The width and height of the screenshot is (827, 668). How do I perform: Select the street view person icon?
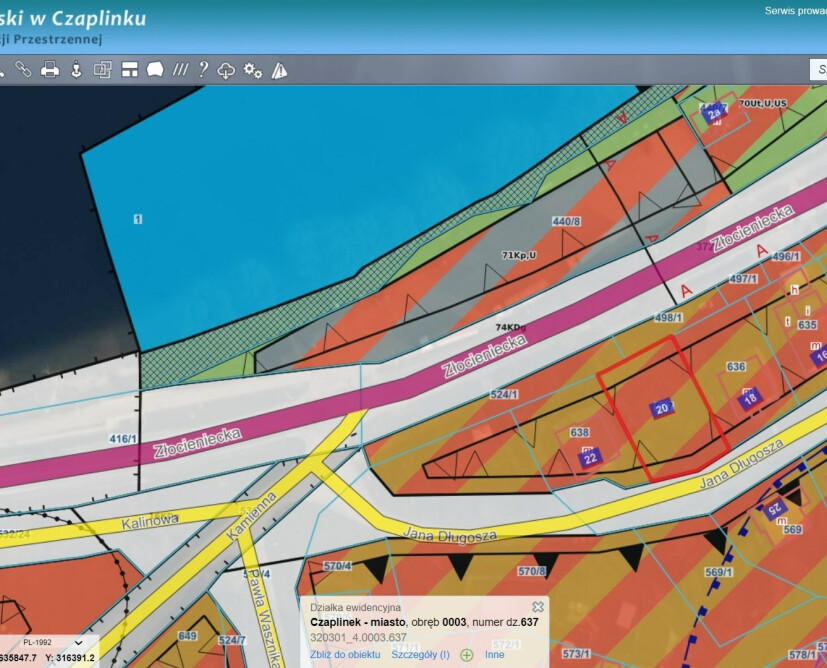[x=75, y=70]
